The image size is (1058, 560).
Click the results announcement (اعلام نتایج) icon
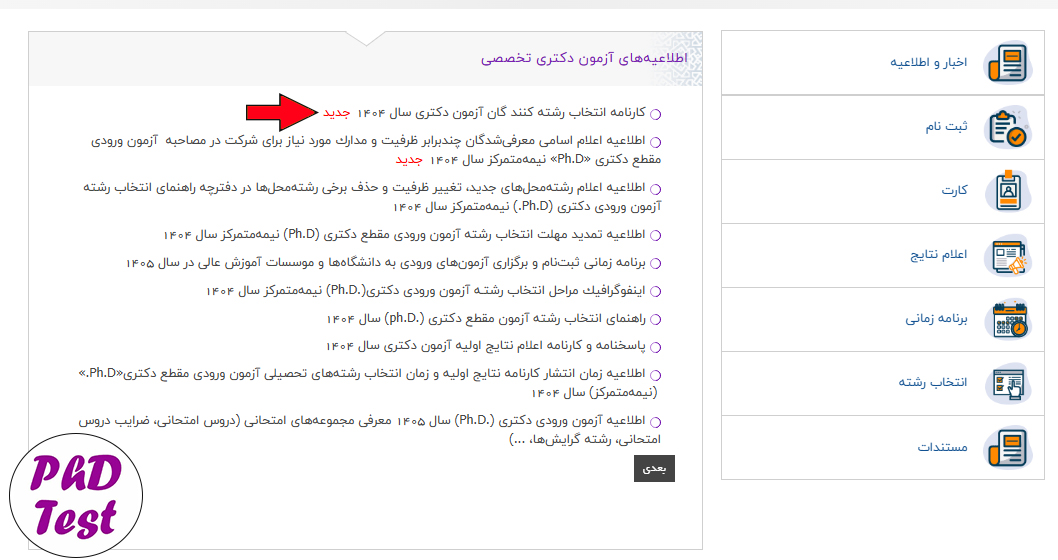tap(1007, 256)
